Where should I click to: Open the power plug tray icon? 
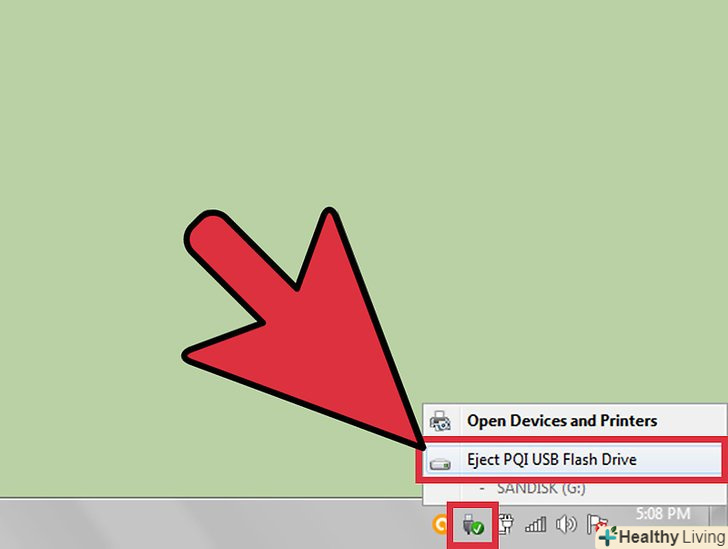506,524
